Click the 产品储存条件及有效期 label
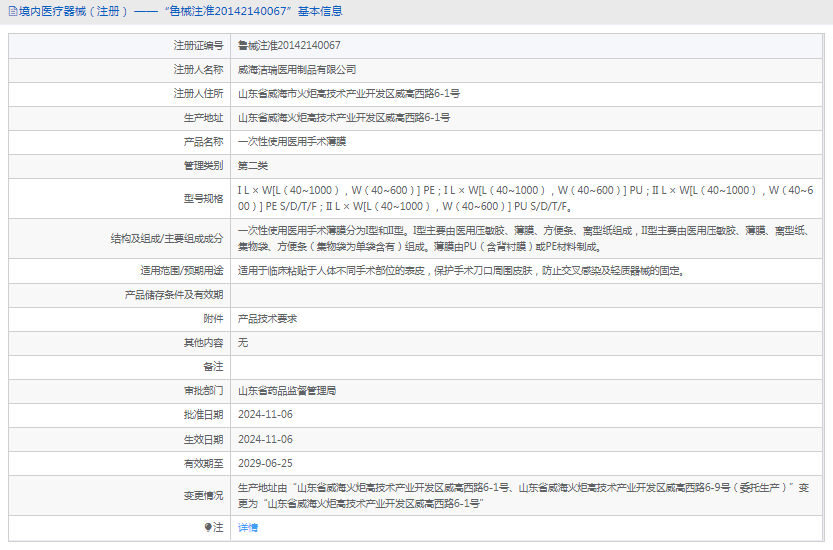This screenshot has width=833, height=550. point(174,295)
